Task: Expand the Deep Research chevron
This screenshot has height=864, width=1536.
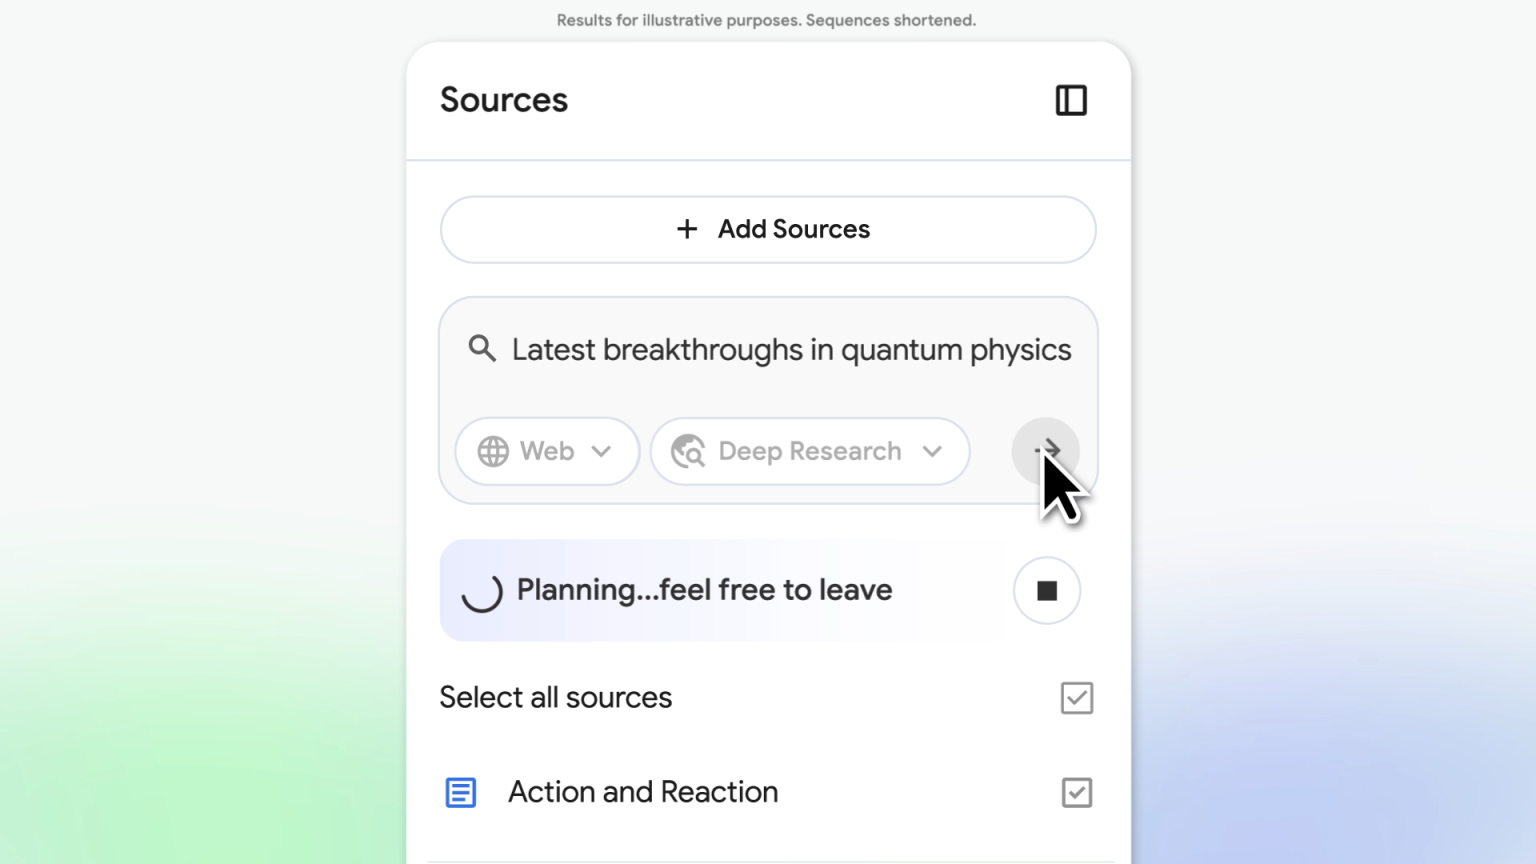Action: point(932,451)
